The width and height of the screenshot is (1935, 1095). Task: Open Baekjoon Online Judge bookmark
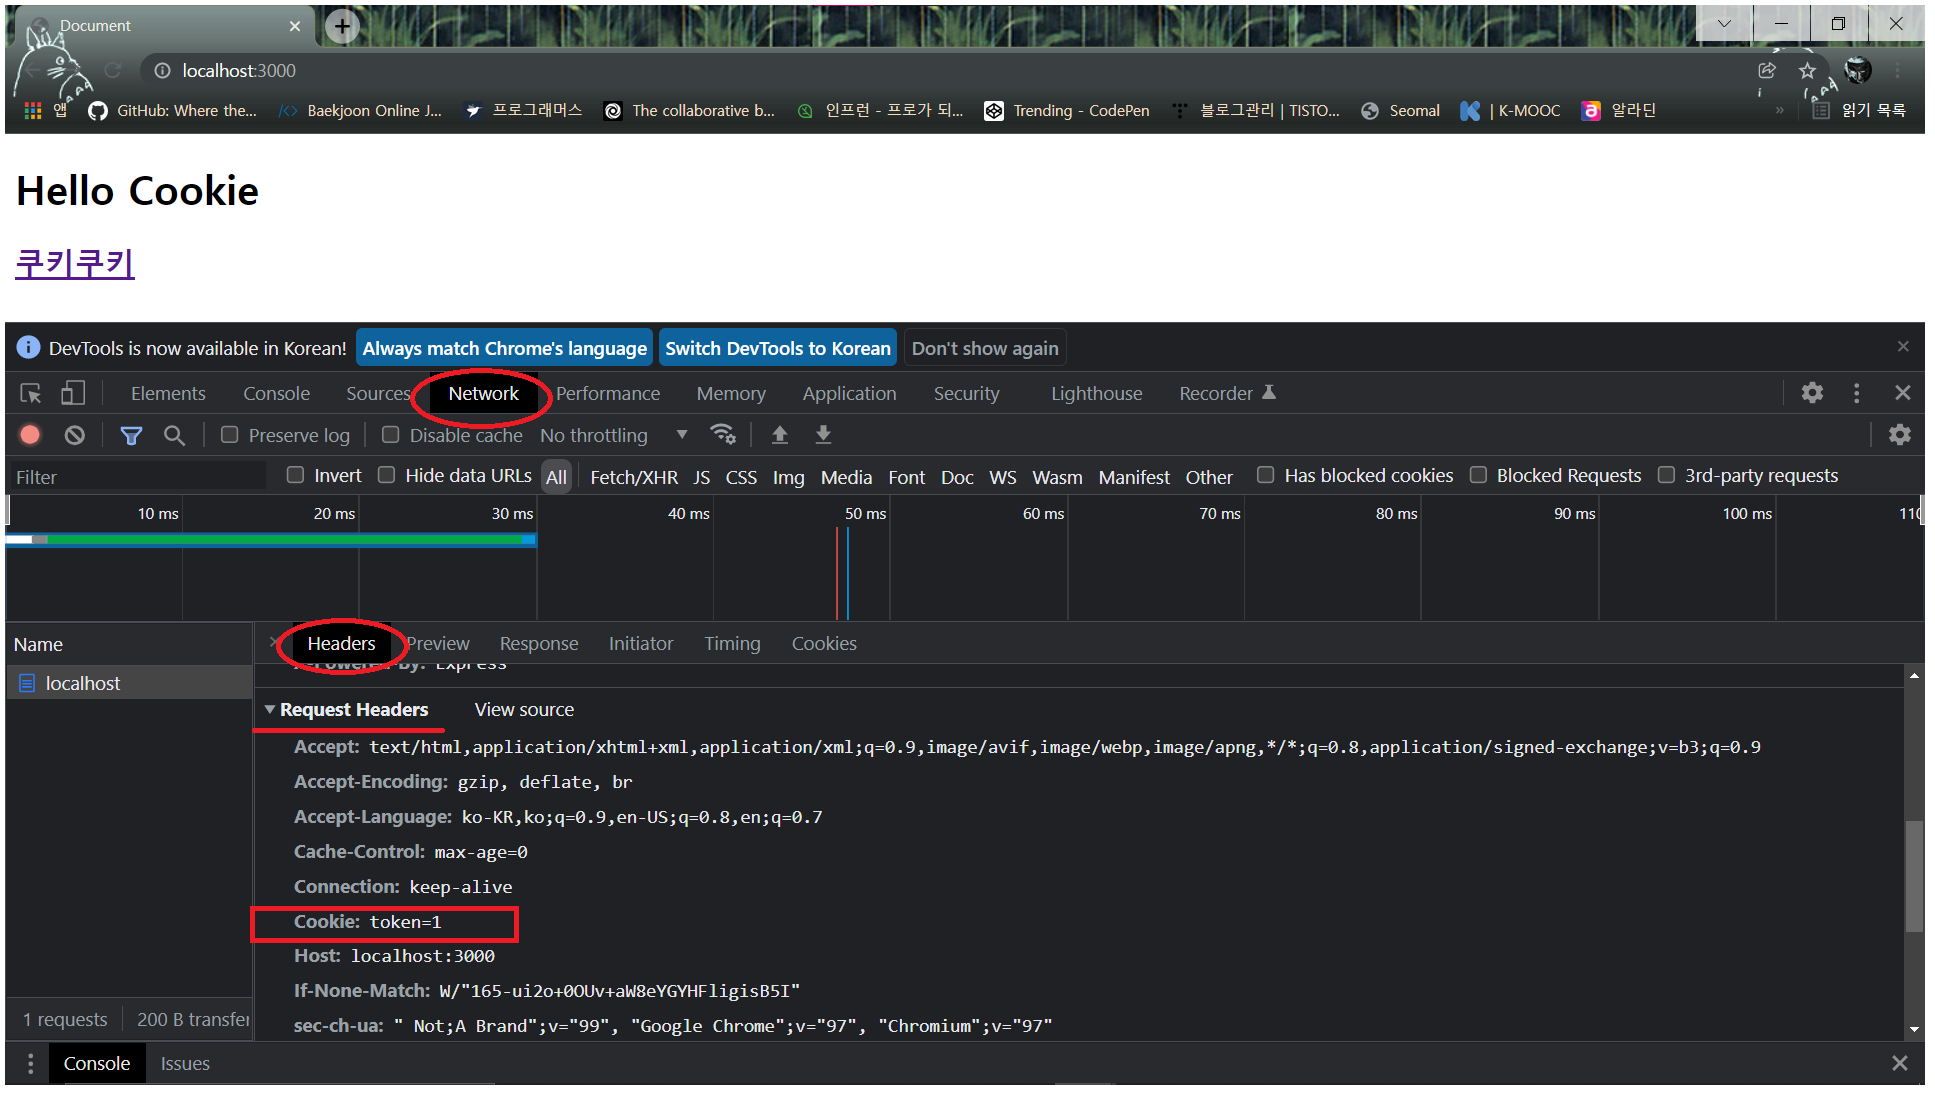(361, 110)
